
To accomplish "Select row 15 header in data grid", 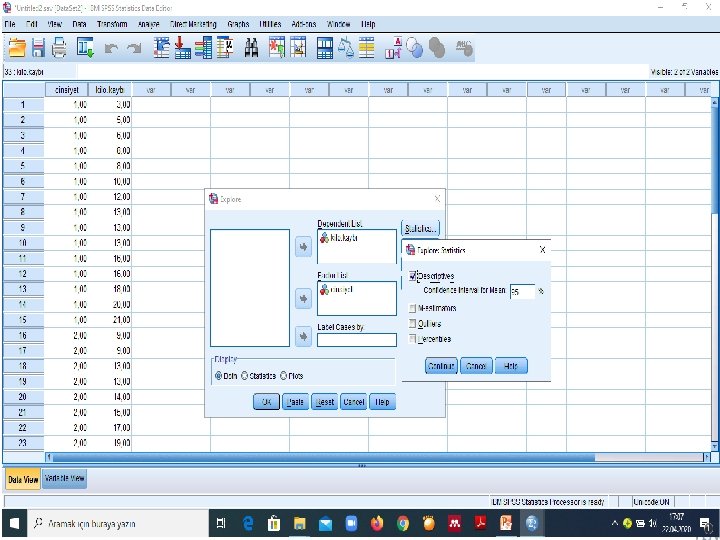I will tap(23, 320).
